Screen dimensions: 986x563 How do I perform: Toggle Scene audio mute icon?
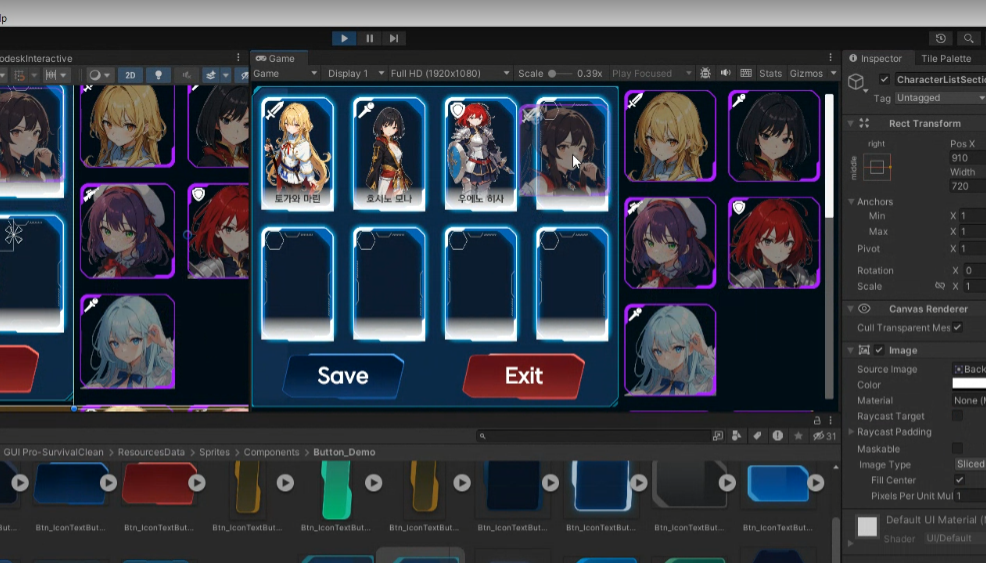tap(187, 75)
